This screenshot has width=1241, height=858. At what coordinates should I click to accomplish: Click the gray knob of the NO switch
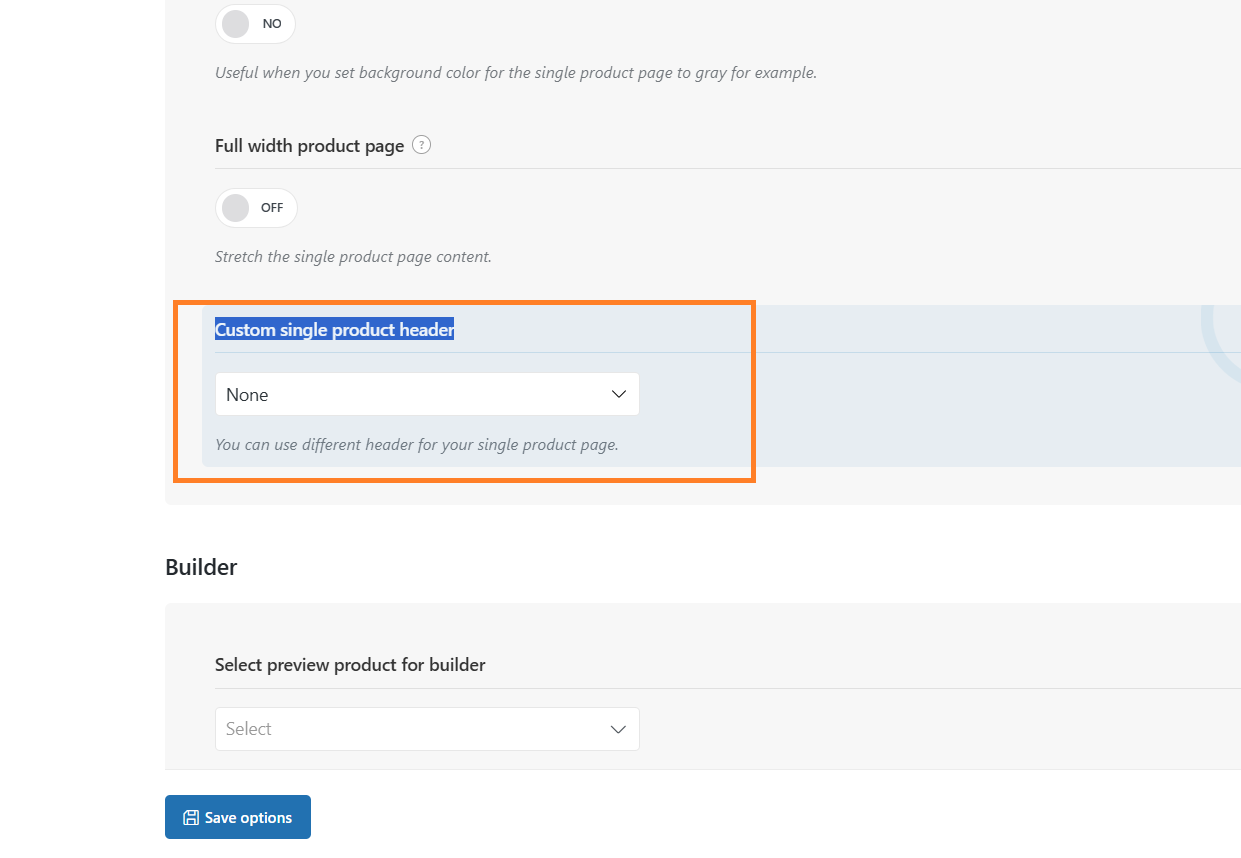[236, 24]
